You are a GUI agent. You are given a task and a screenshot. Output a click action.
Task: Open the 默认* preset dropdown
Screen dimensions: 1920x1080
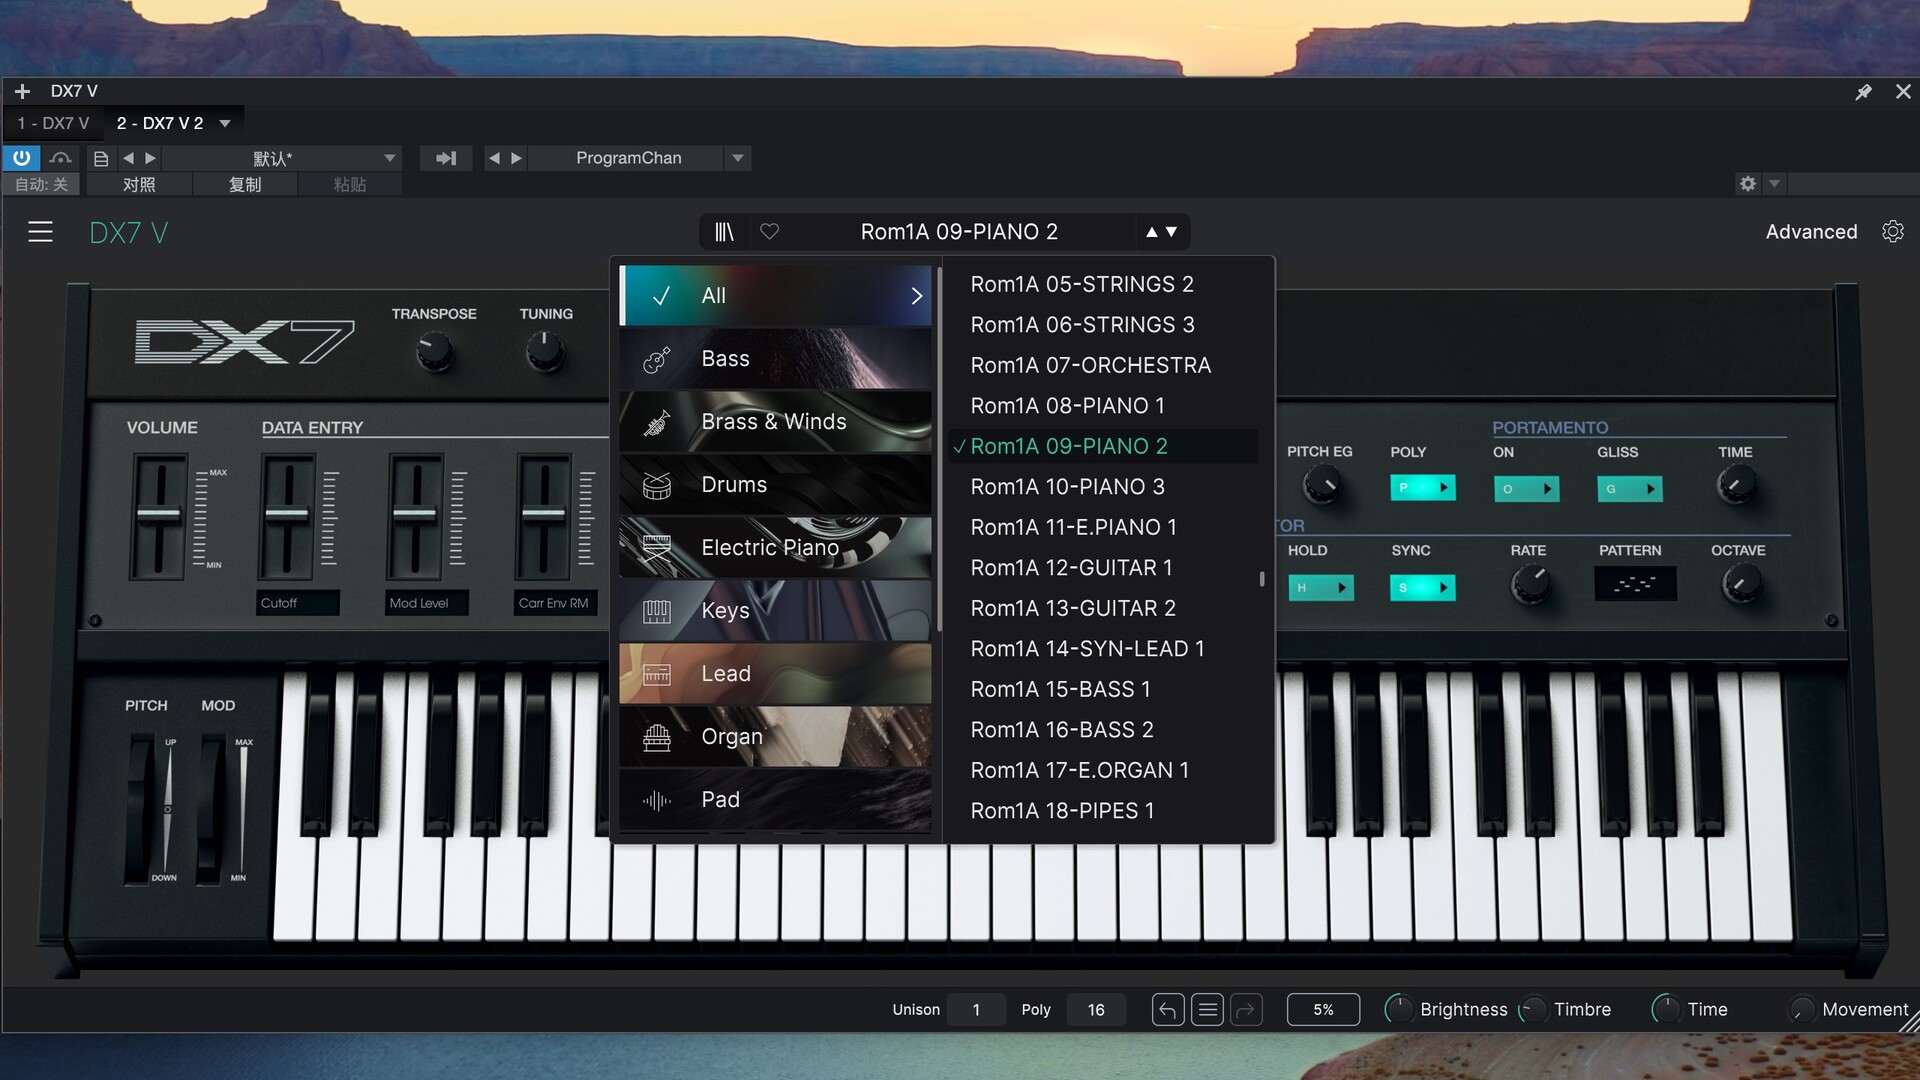coord(390,158)
